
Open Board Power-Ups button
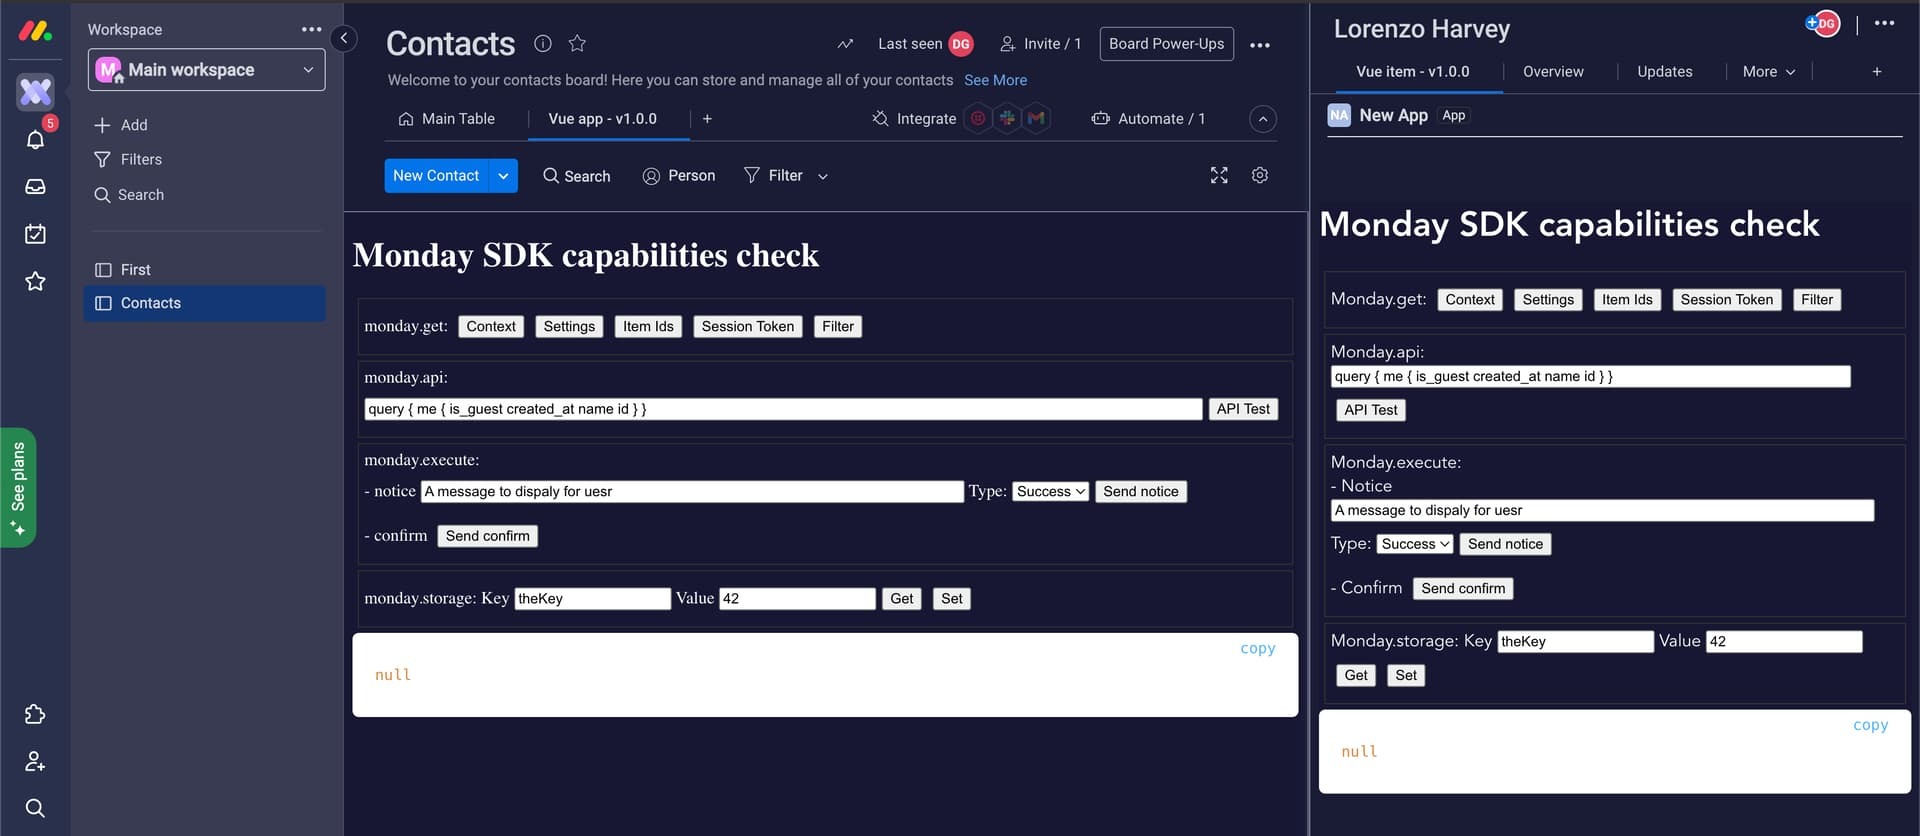[x=1167, y=44]
